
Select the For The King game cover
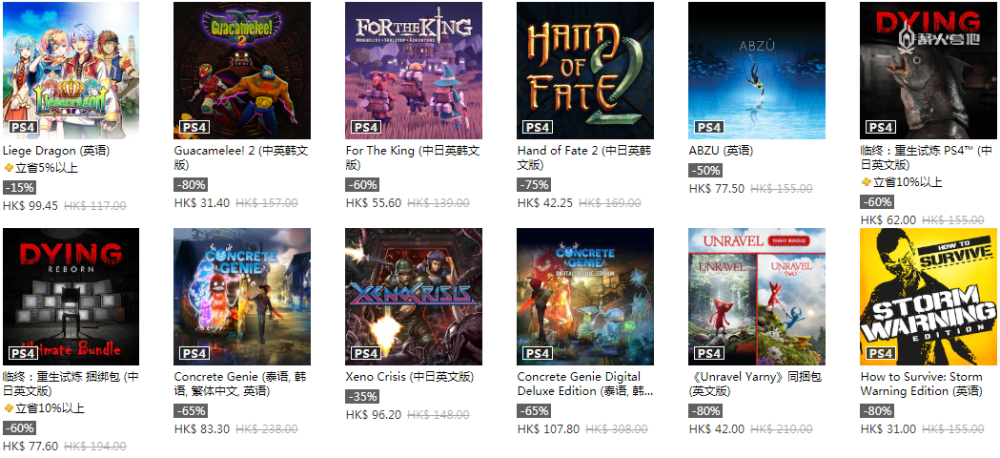click(414, 70)
